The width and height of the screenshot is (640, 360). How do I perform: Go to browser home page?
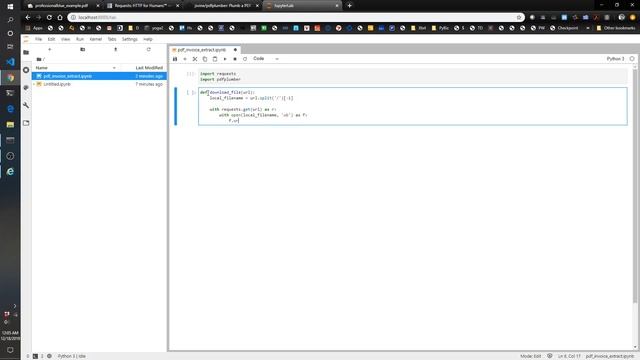click(60, 18)
